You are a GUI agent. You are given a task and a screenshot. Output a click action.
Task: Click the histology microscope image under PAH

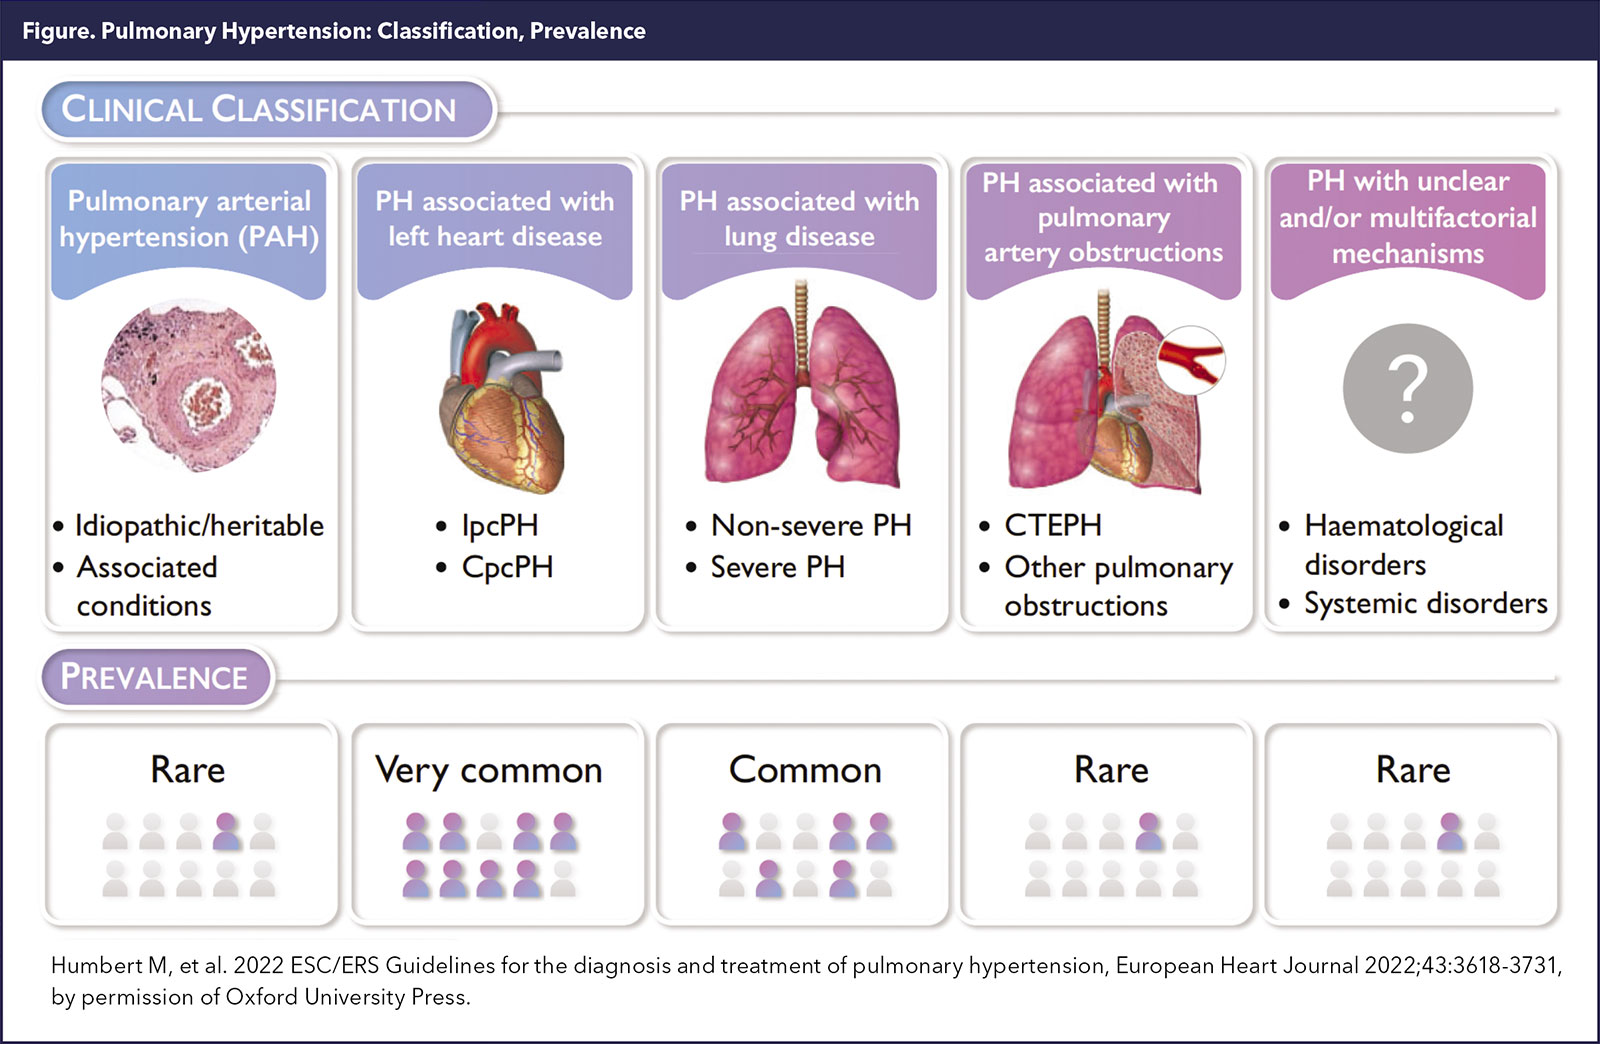click(x=189, y=386)
